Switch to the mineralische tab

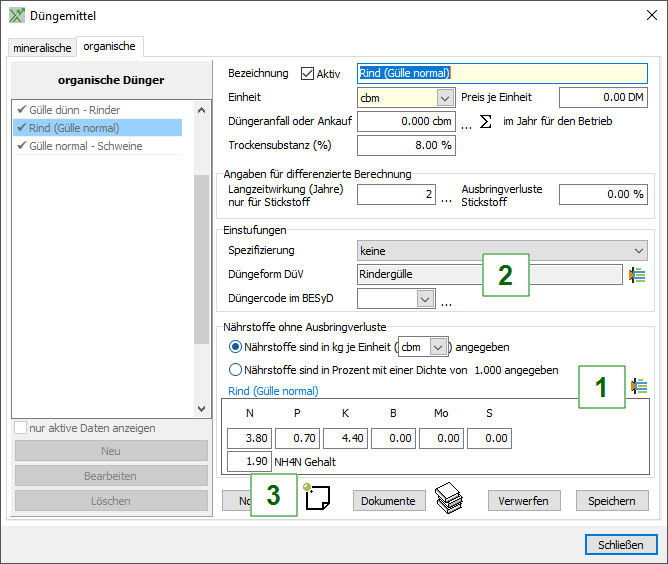click(x=42, y=47)
